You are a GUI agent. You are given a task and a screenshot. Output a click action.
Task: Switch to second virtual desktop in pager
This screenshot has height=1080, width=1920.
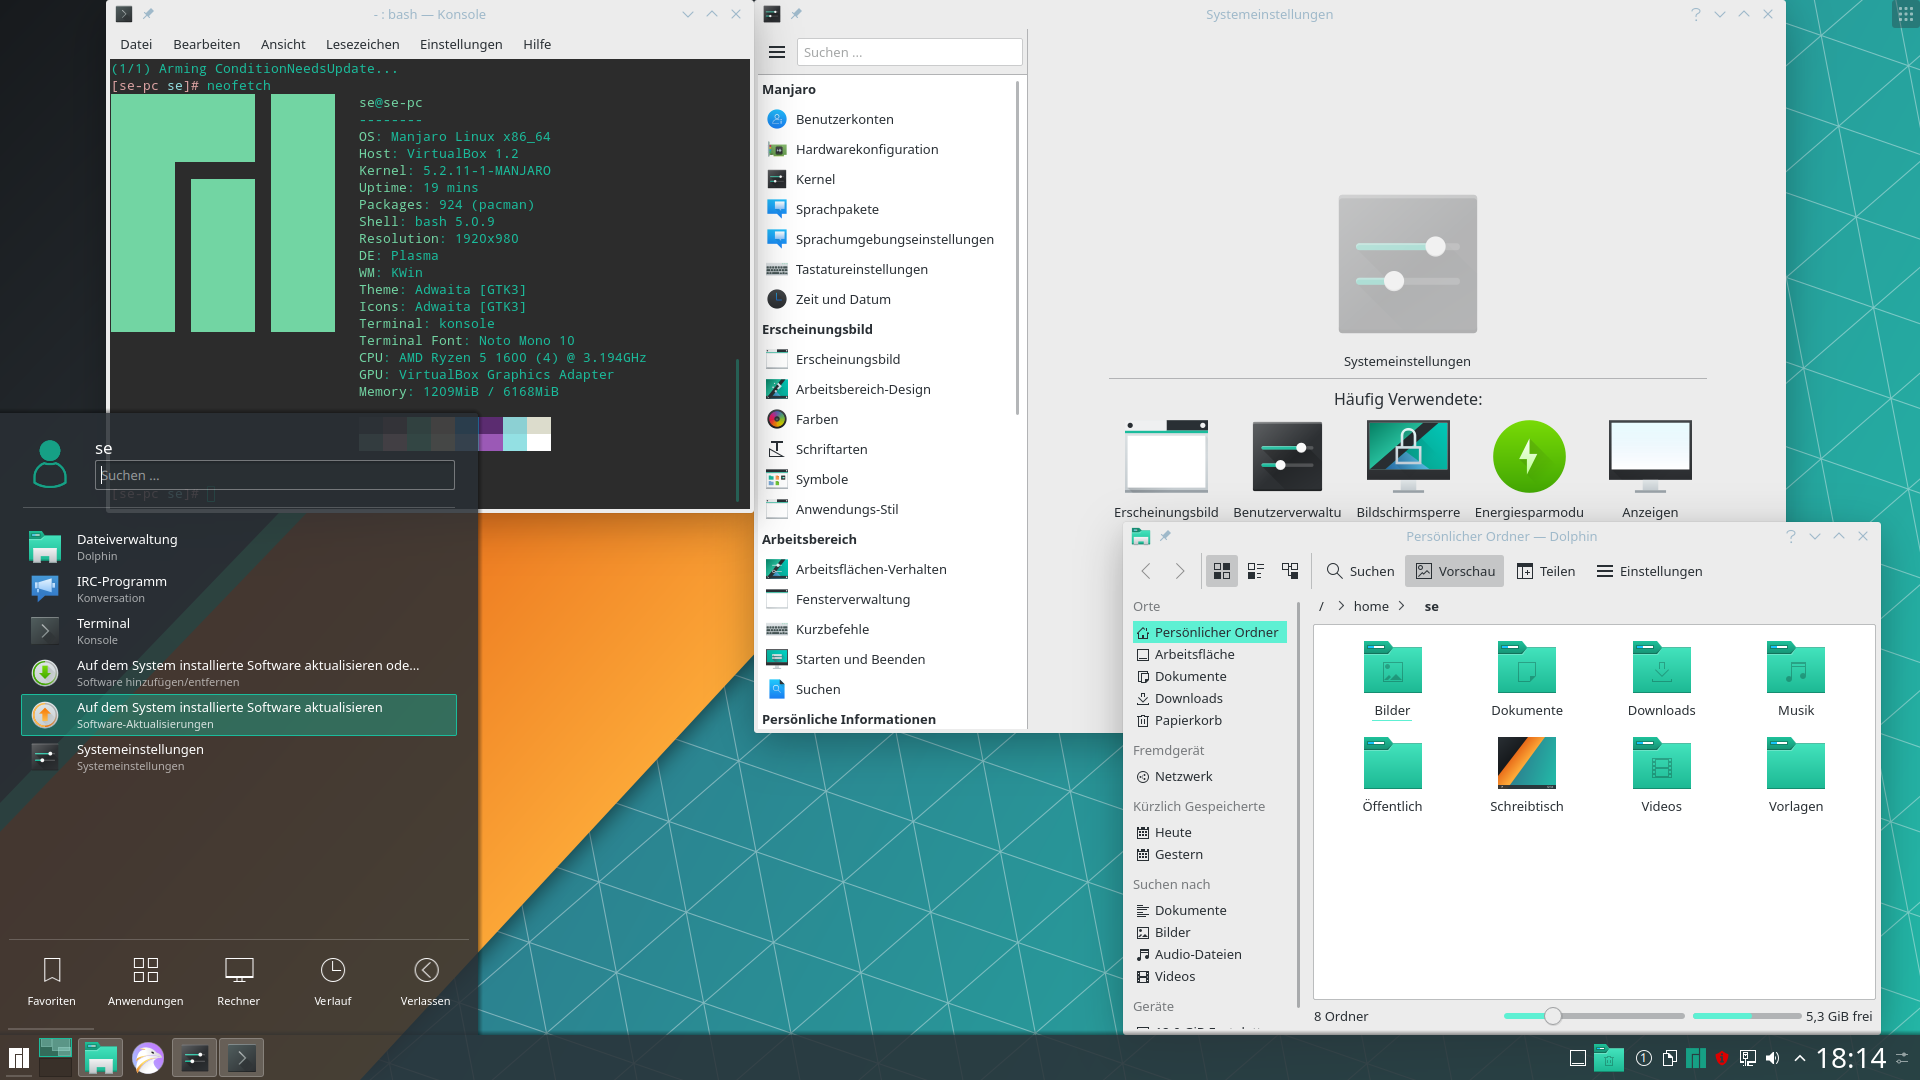[55, 1067]
